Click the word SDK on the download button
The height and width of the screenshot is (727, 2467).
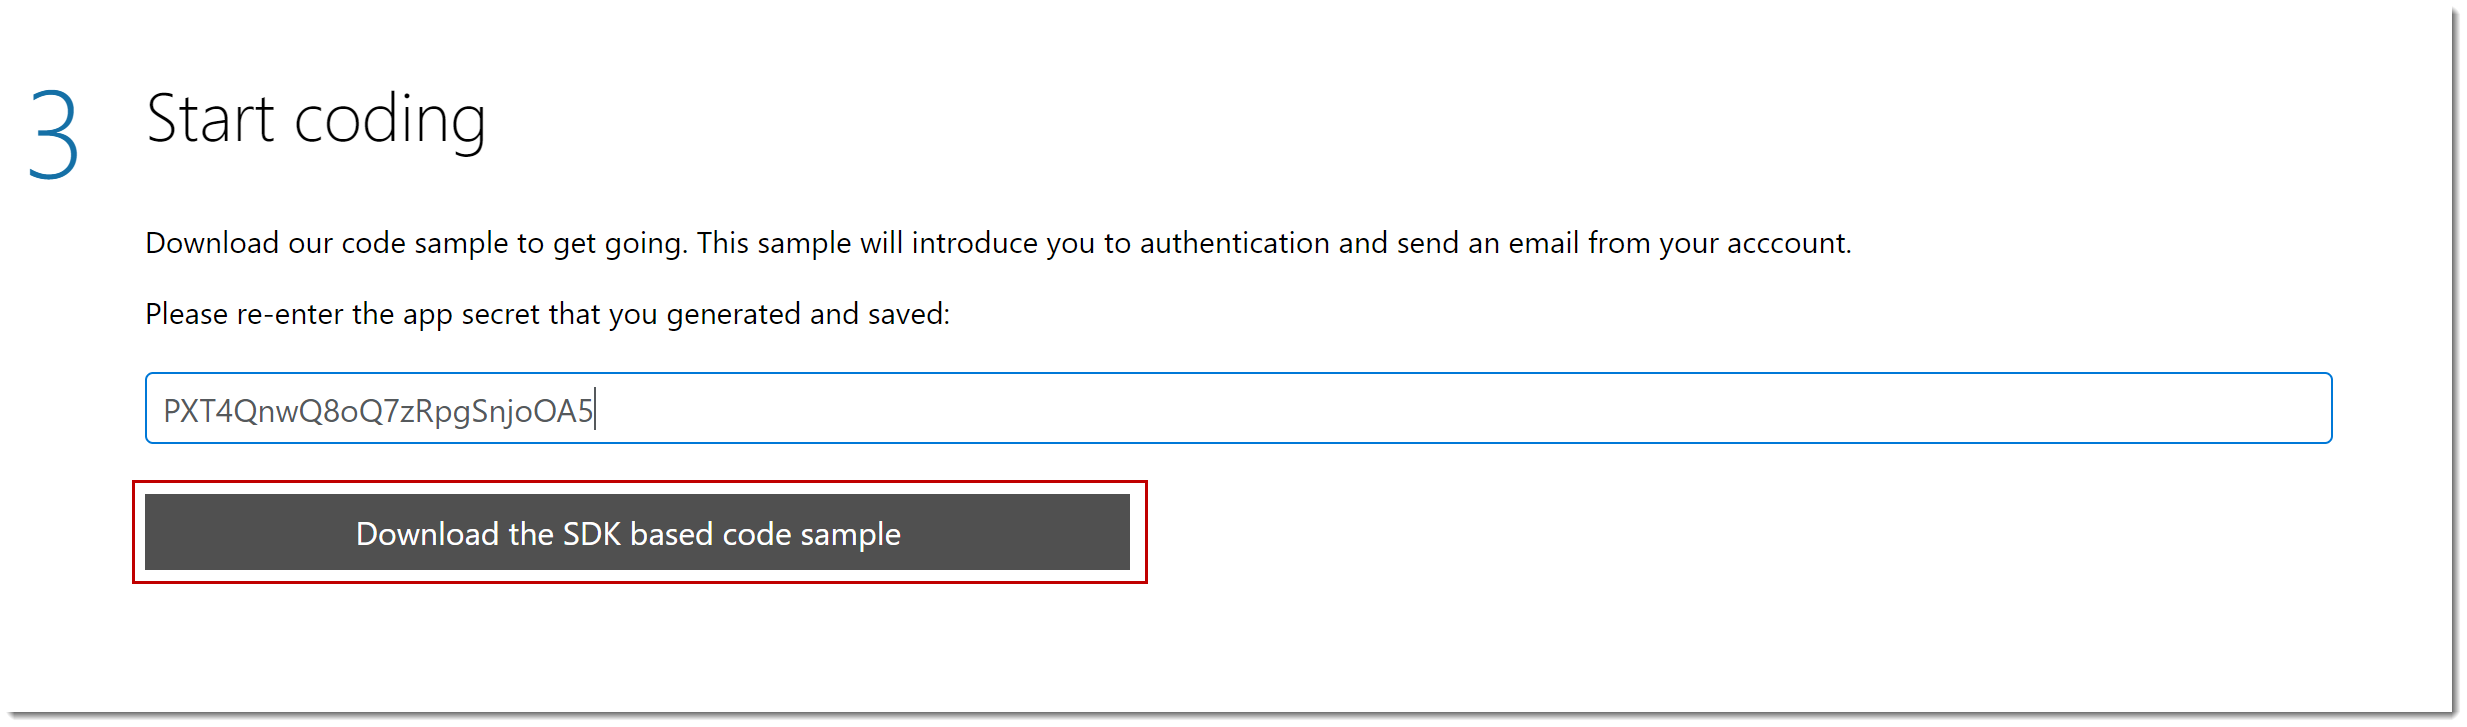[592, 534]
